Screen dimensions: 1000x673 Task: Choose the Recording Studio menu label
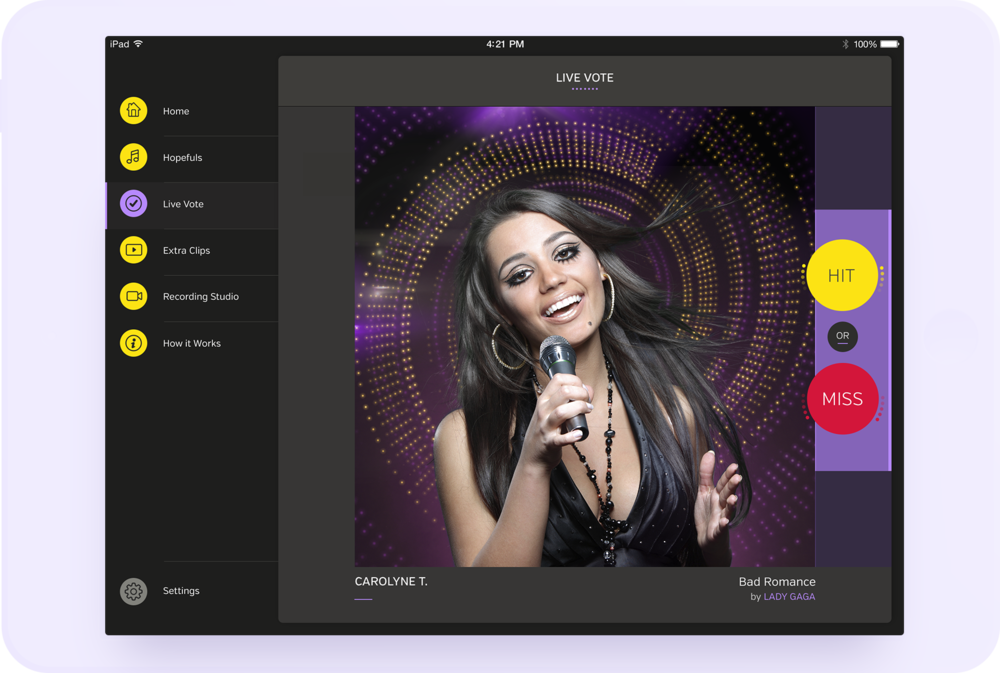point(201,296)
